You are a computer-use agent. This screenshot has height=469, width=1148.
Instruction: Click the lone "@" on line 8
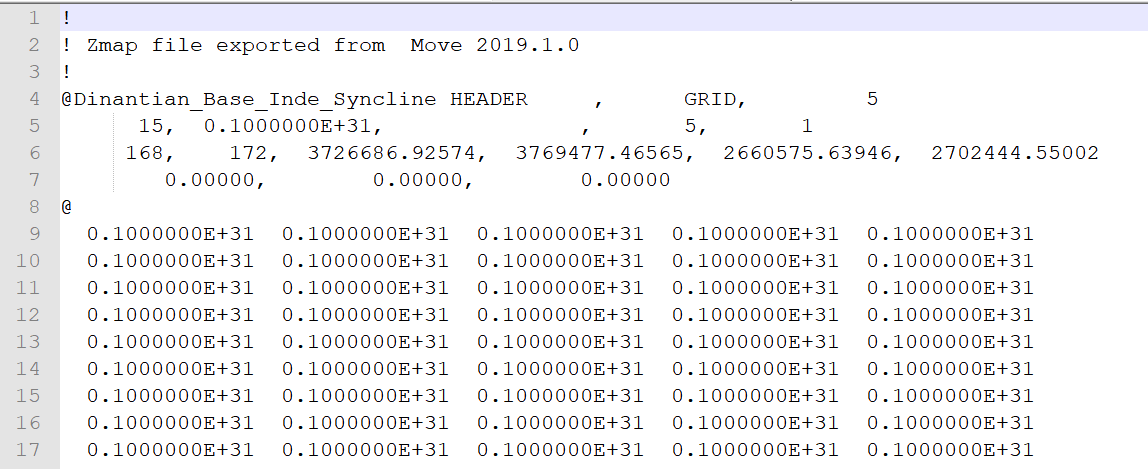[x=67, y=207]
